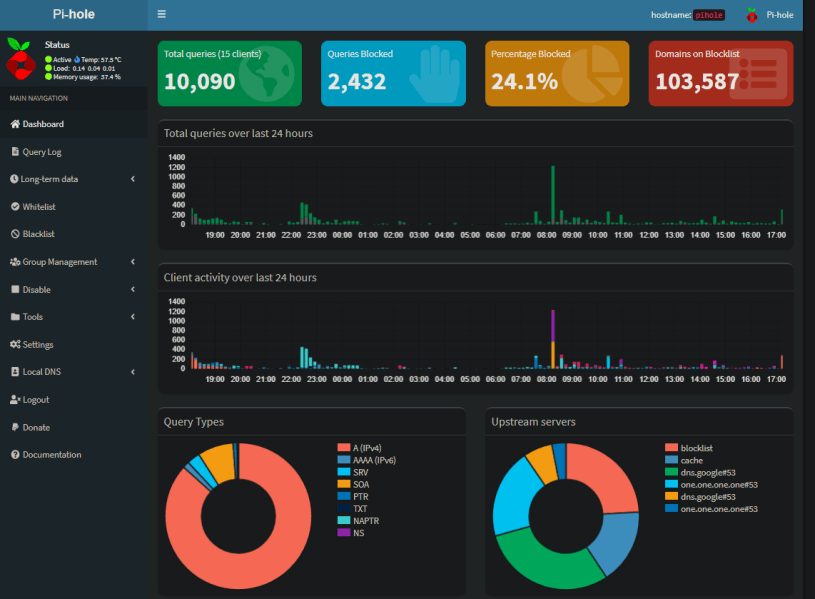Click the Dashboard home icon
This screenshot has height=599, width=815.
tap(15, 124)
